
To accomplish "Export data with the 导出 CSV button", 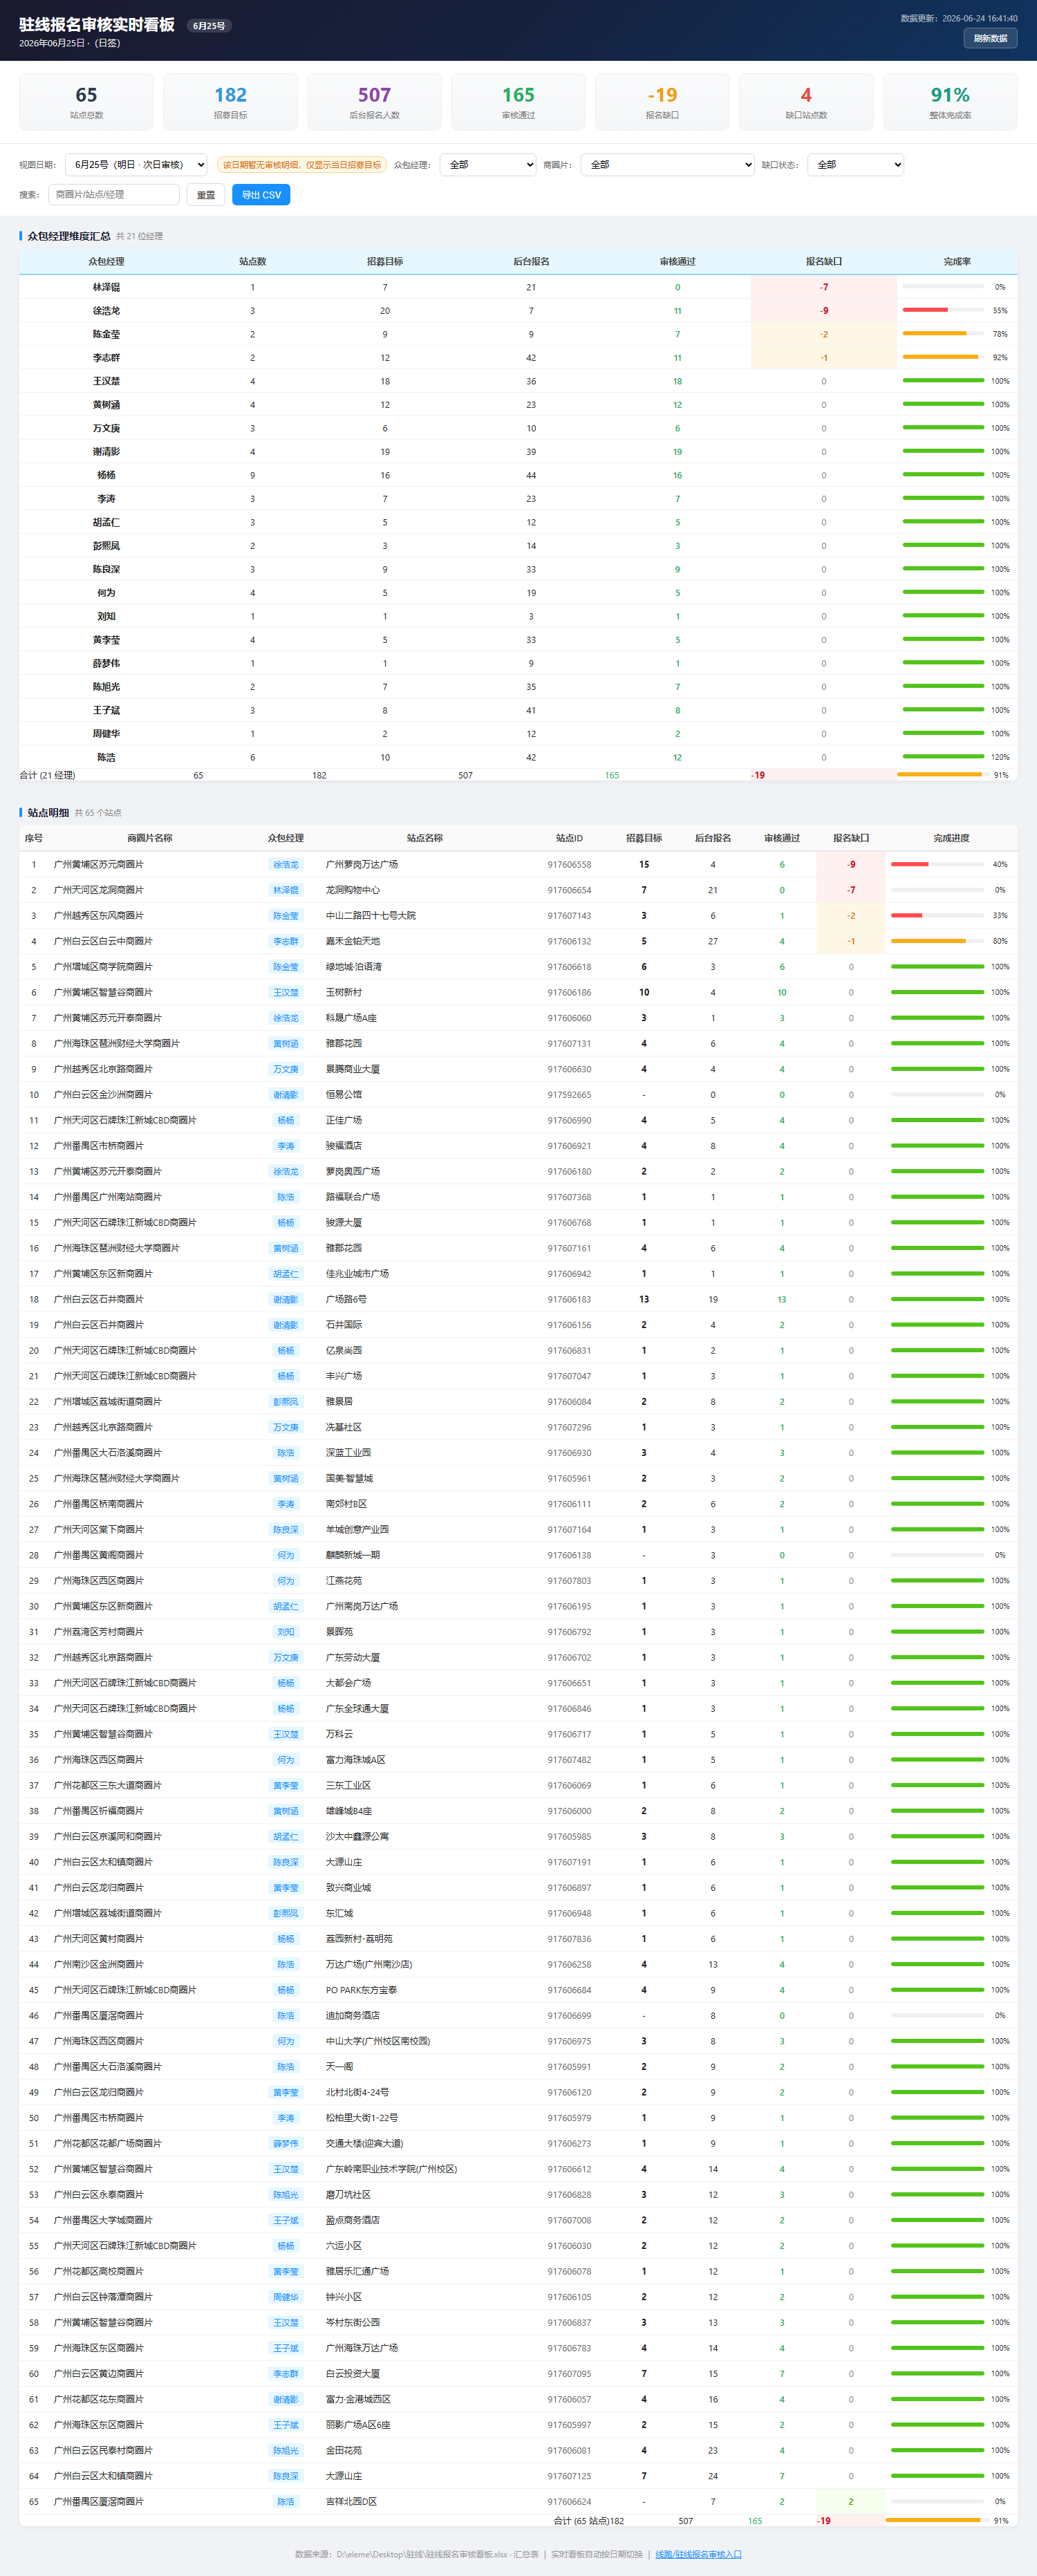I will pyautogui.click(x=261, y=195).
